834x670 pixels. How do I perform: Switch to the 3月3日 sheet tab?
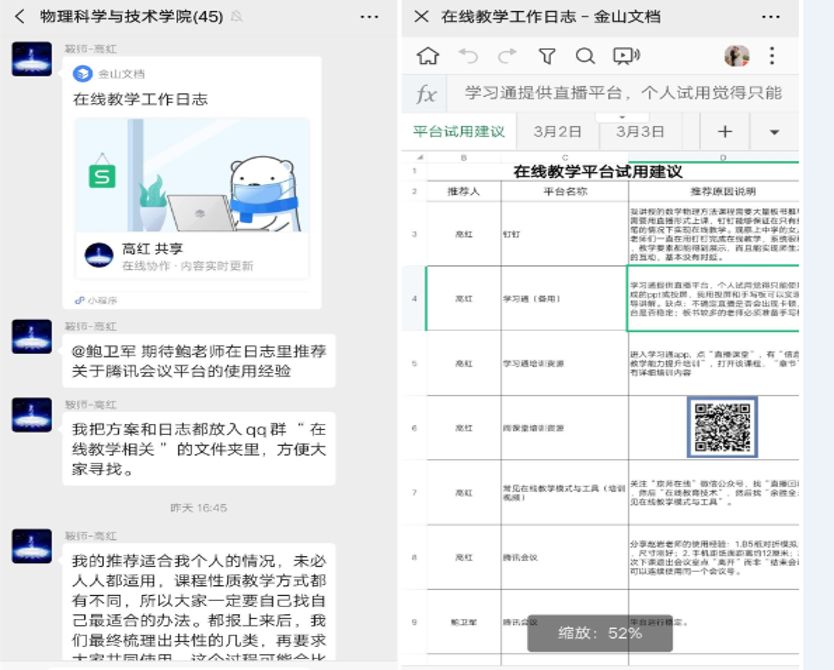pos(640,132)
